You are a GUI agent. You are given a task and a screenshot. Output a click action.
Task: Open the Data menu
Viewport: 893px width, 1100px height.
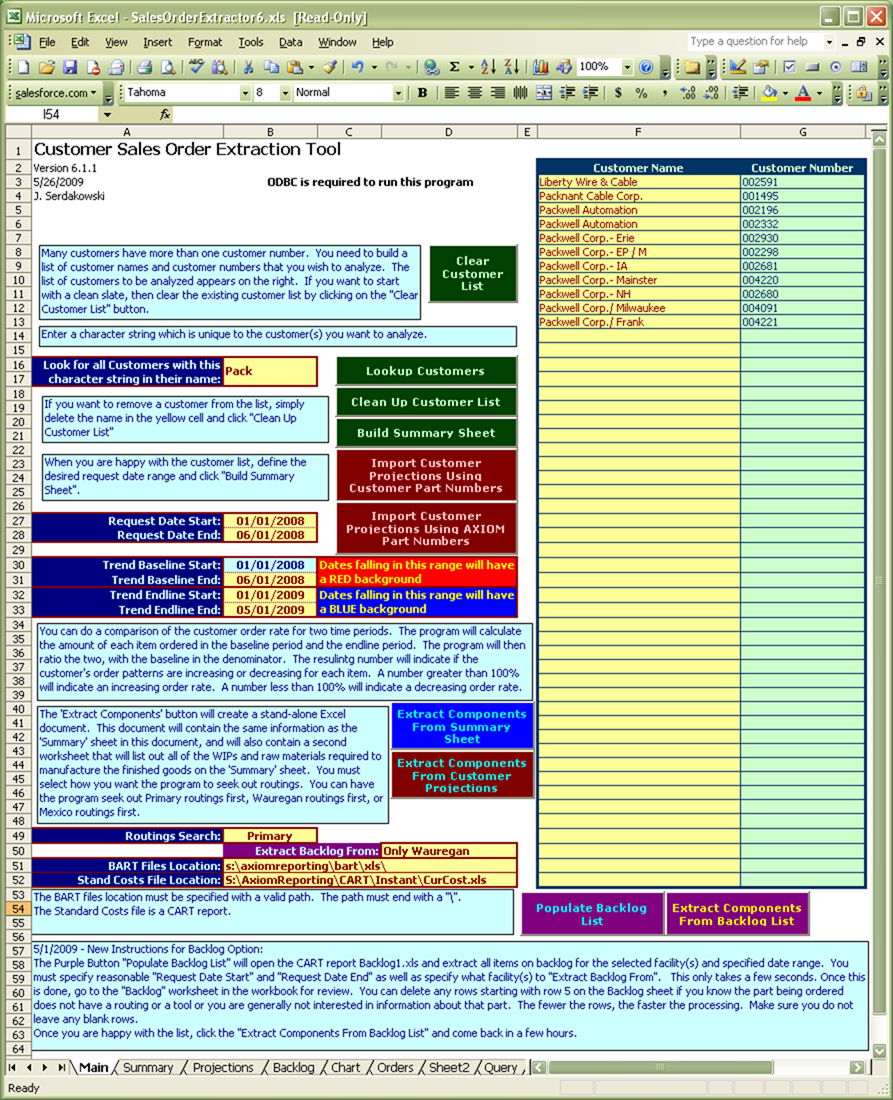pyautogui.click(x=290, y=42)
